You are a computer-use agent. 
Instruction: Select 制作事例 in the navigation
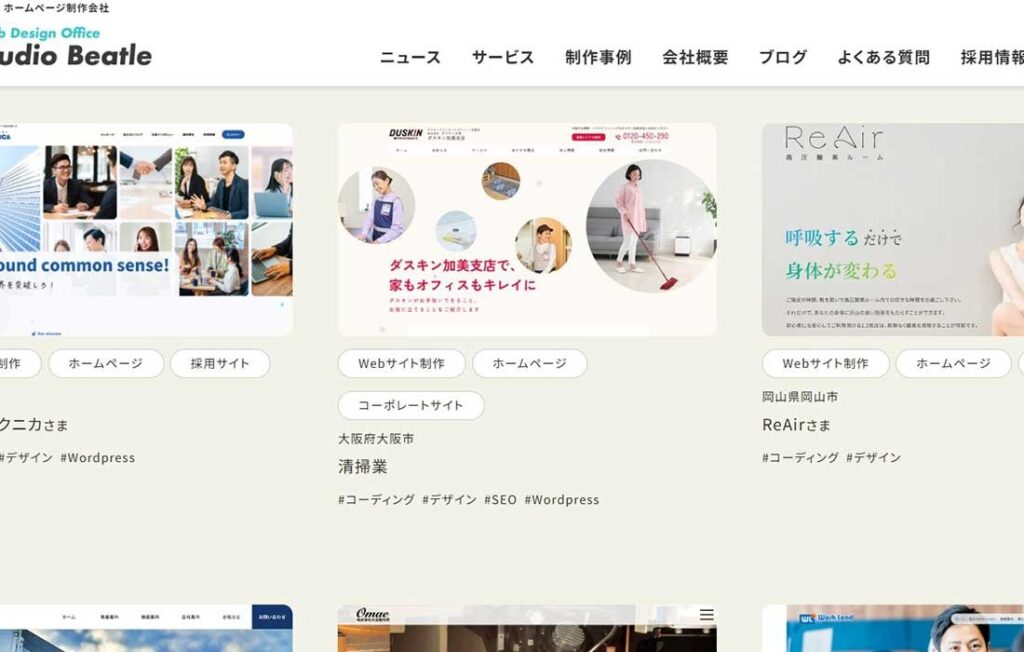(598, 58)
